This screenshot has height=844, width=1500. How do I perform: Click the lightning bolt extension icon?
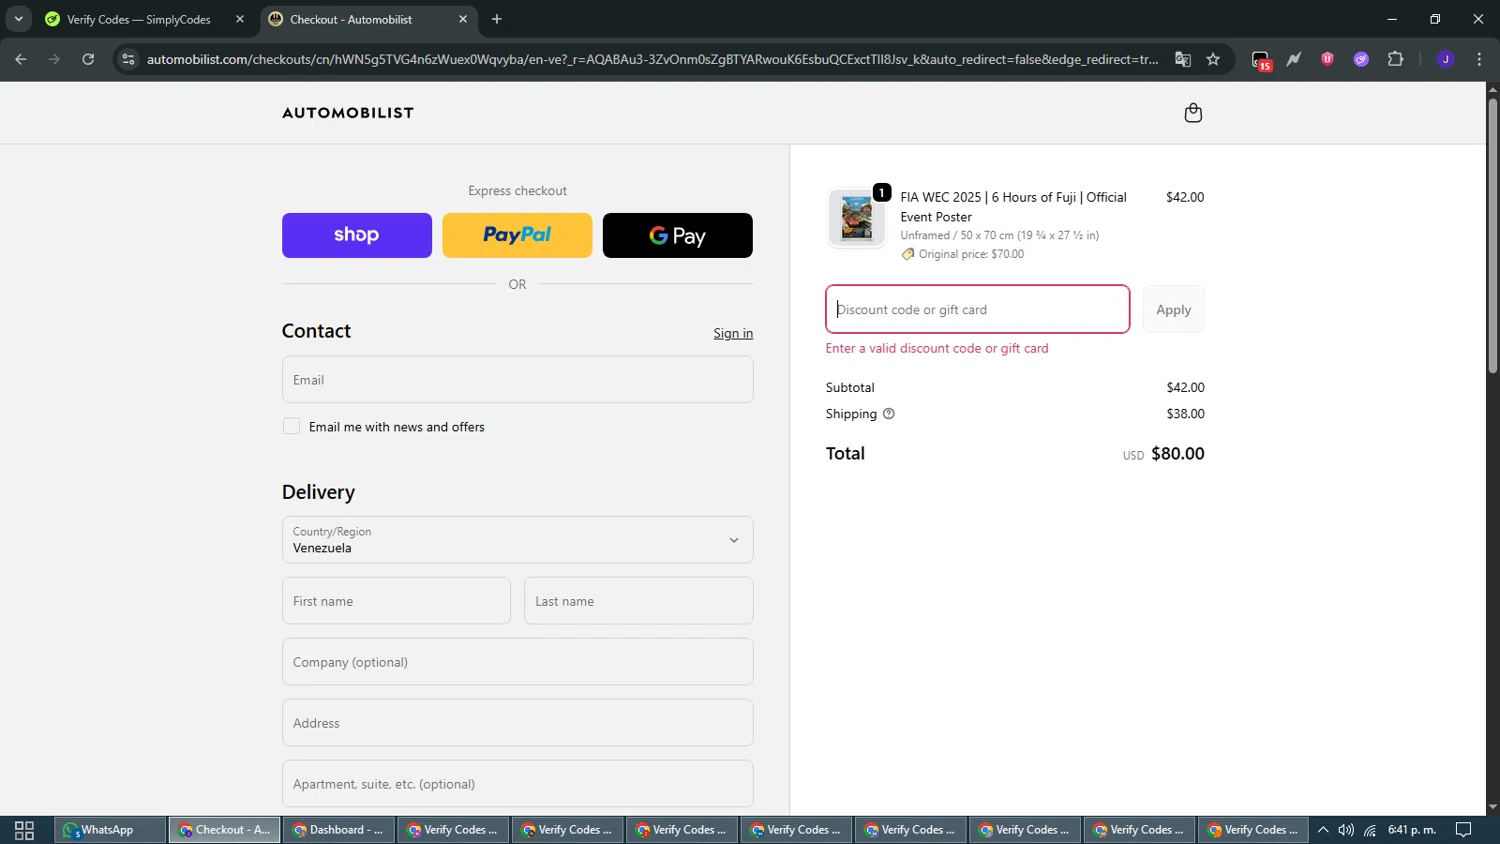tap(1294, 59)
